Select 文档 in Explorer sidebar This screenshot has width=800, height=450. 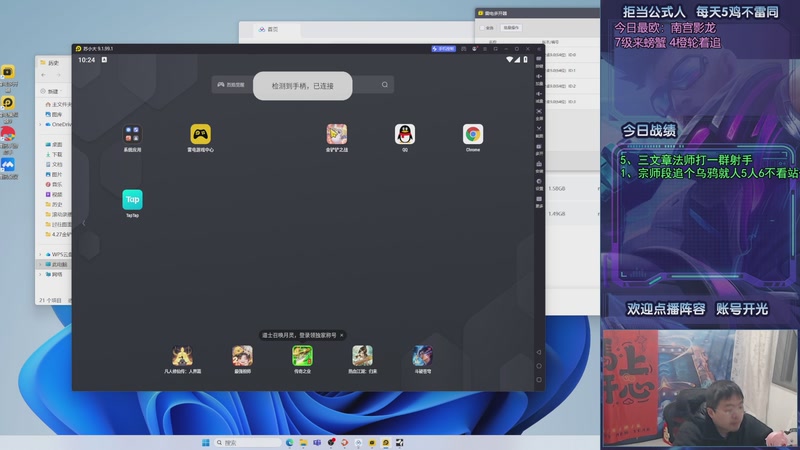(54, 164)
